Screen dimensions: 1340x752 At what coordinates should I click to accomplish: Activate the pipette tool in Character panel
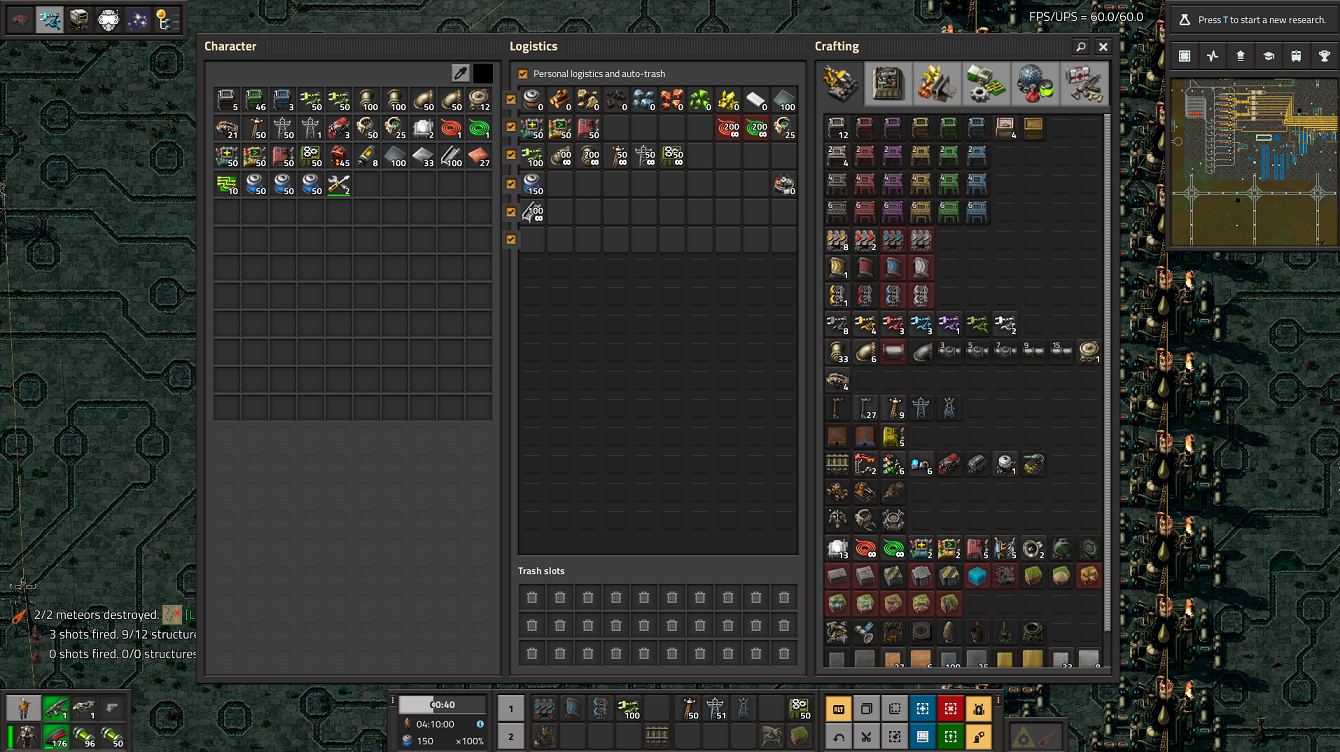click(460, 73)
